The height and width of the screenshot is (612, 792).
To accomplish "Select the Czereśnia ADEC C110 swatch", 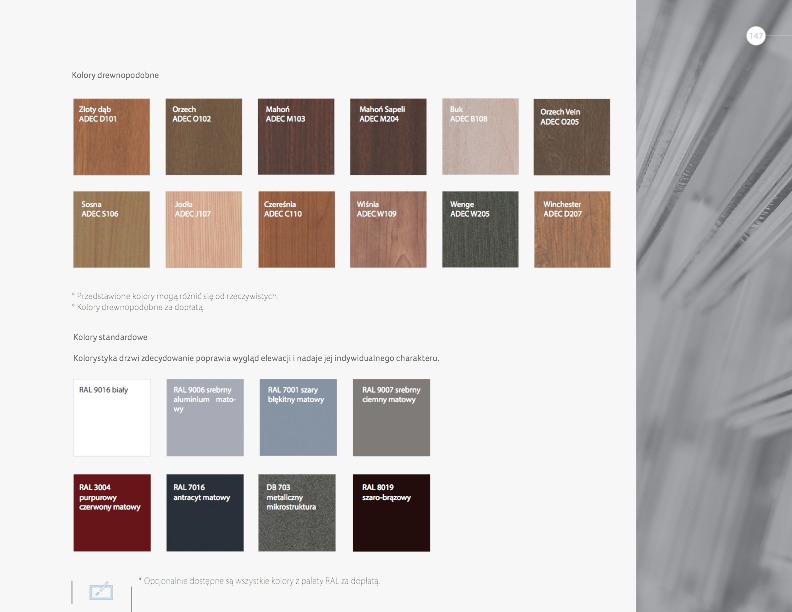I will pyautogui.click(x=297, y=230).
